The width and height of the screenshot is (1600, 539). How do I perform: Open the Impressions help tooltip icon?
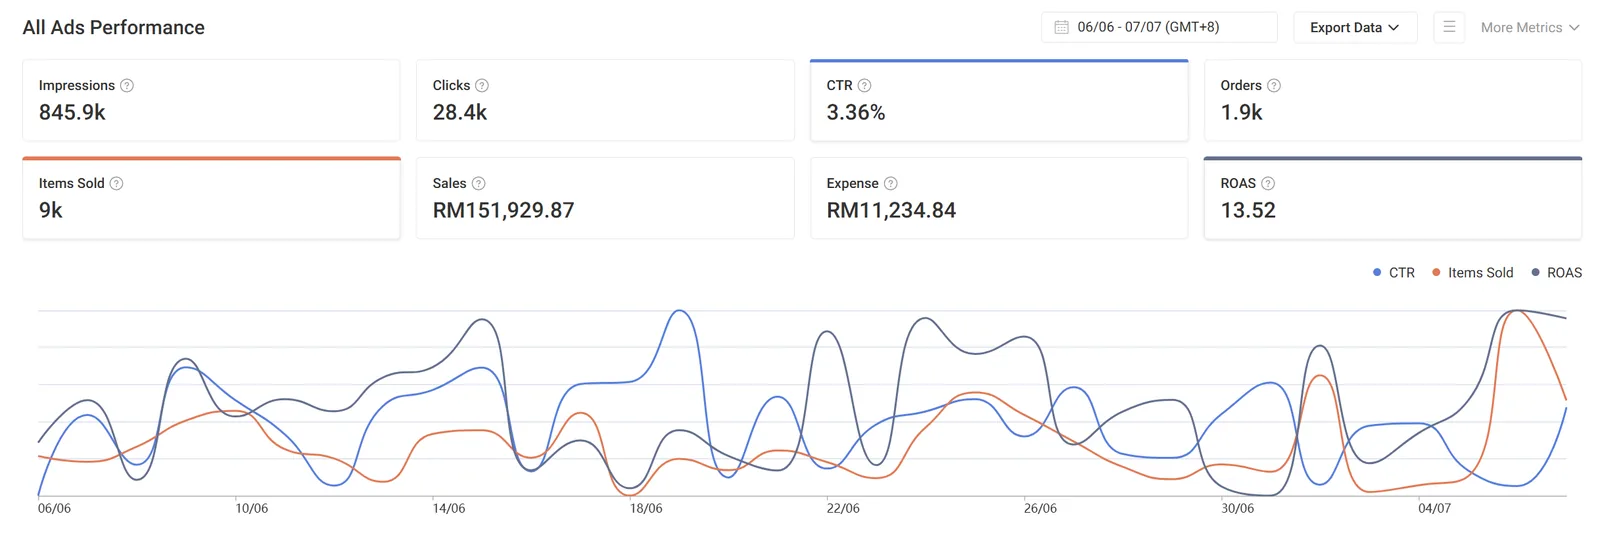coord(127,86)
